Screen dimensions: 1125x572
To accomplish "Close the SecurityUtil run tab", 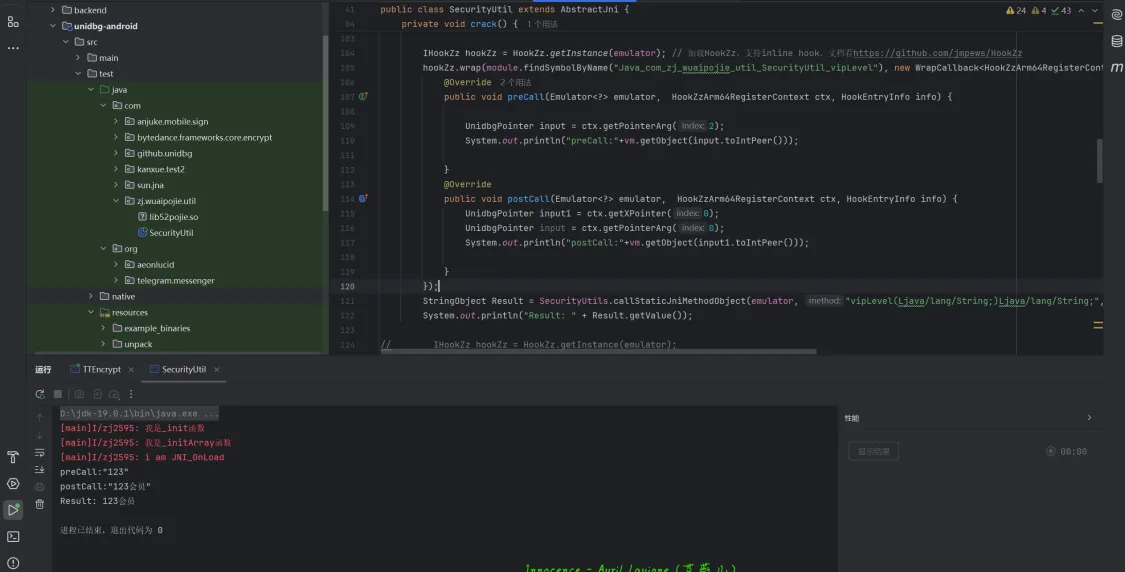I will [x=217, y=370].
